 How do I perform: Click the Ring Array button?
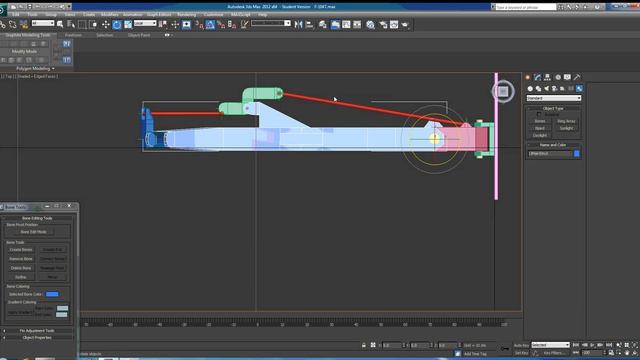tap(566, 121)
